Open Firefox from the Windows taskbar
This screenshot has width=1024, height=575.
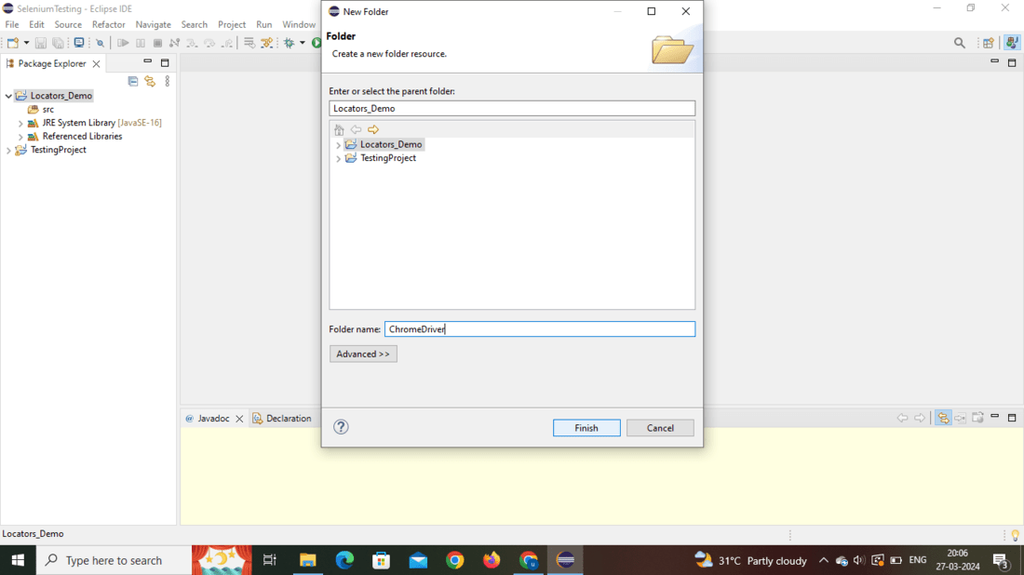(491, 560)
